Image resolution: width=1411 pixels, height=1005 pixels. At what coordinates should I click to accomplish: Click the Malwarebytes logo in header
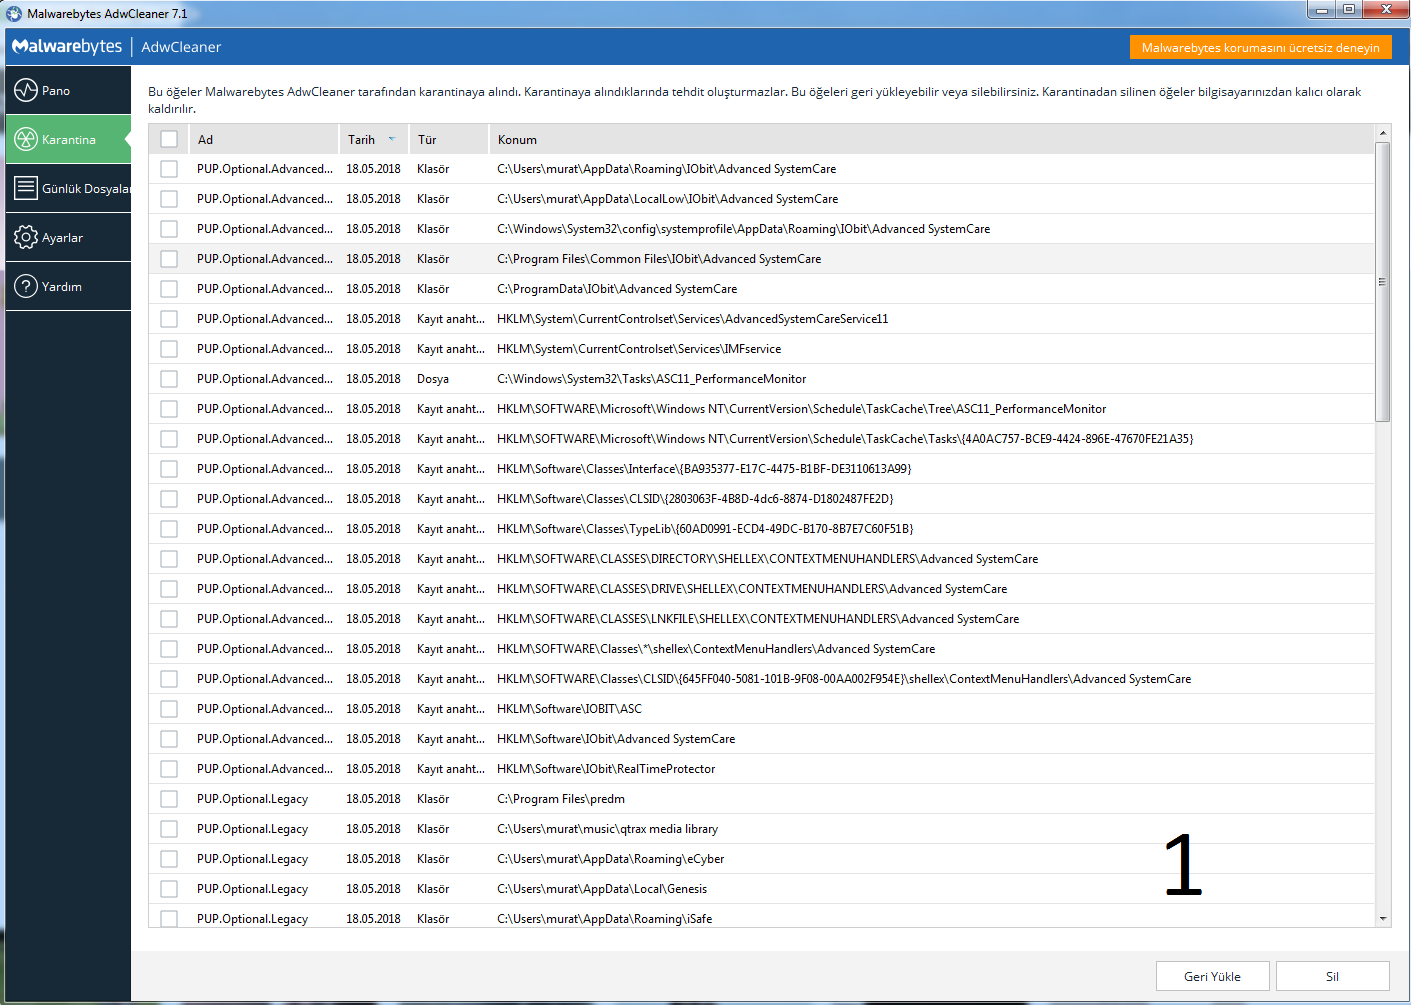pyautogui.click(x=67, y=47)
